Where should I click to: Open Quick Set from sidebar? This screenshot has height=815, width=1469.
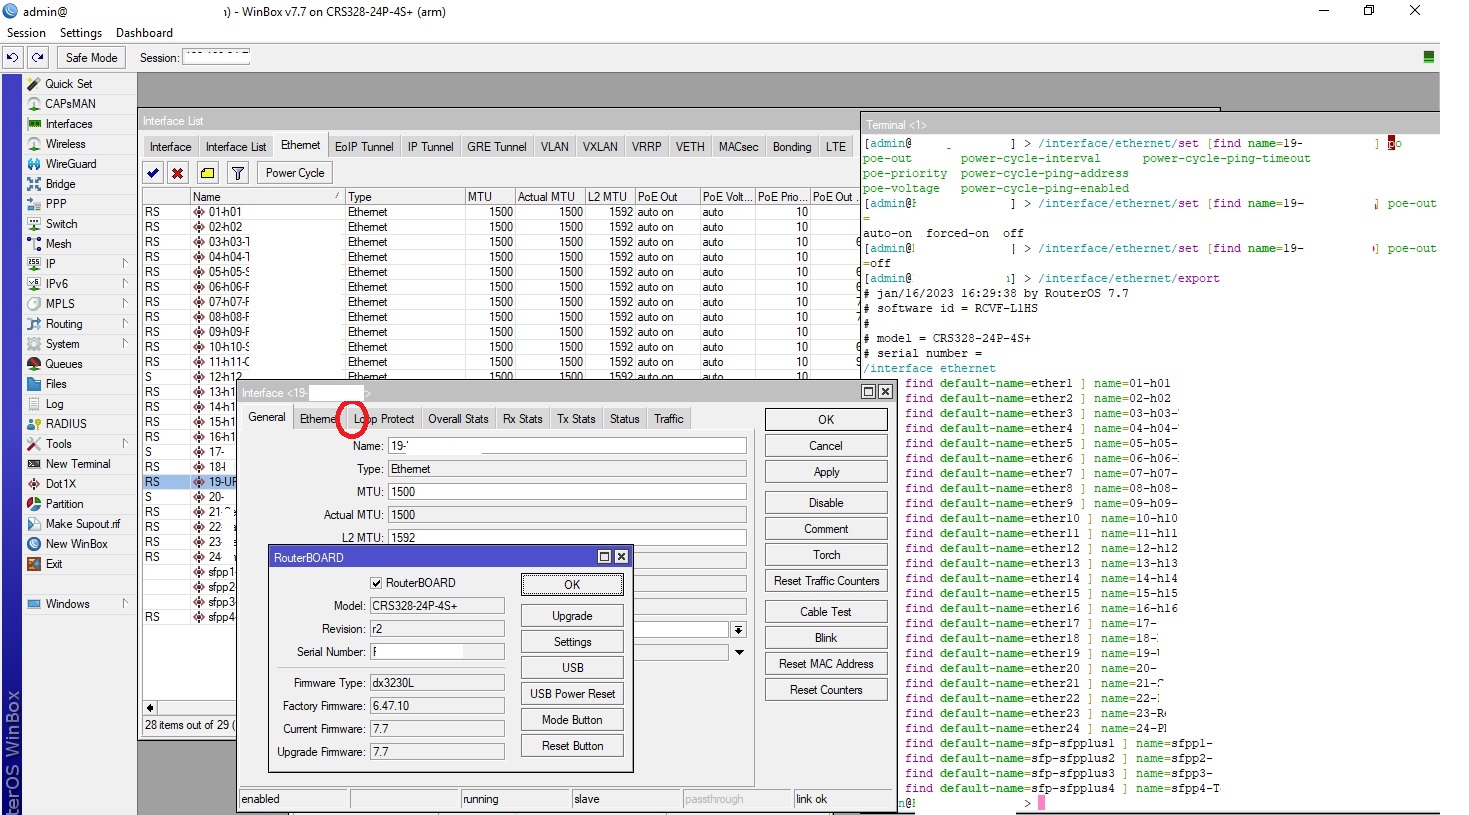[69, 84]
